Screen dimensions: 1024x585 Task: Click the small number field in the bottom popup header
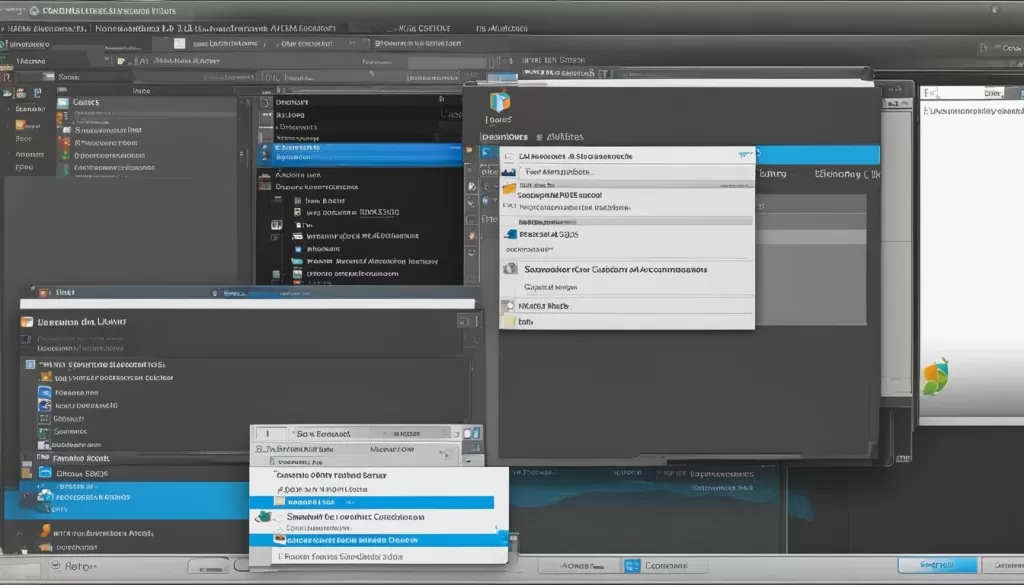point(271,434)
